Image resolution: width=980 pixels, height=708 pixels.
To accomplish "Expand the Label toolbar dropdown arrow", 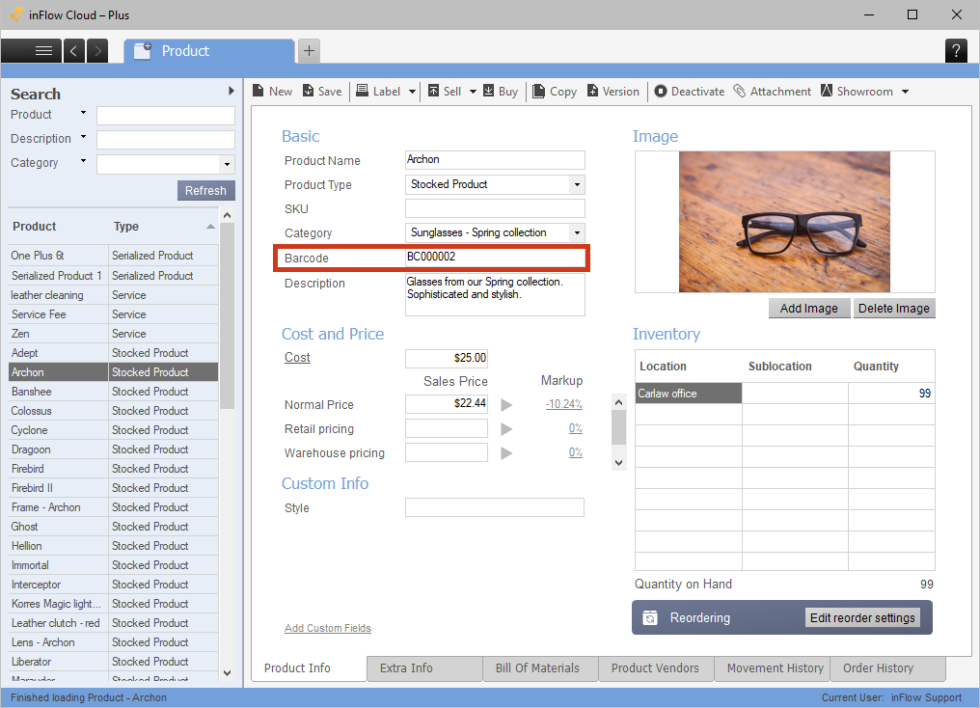I will pyautogui.click(x=410, y=91).
